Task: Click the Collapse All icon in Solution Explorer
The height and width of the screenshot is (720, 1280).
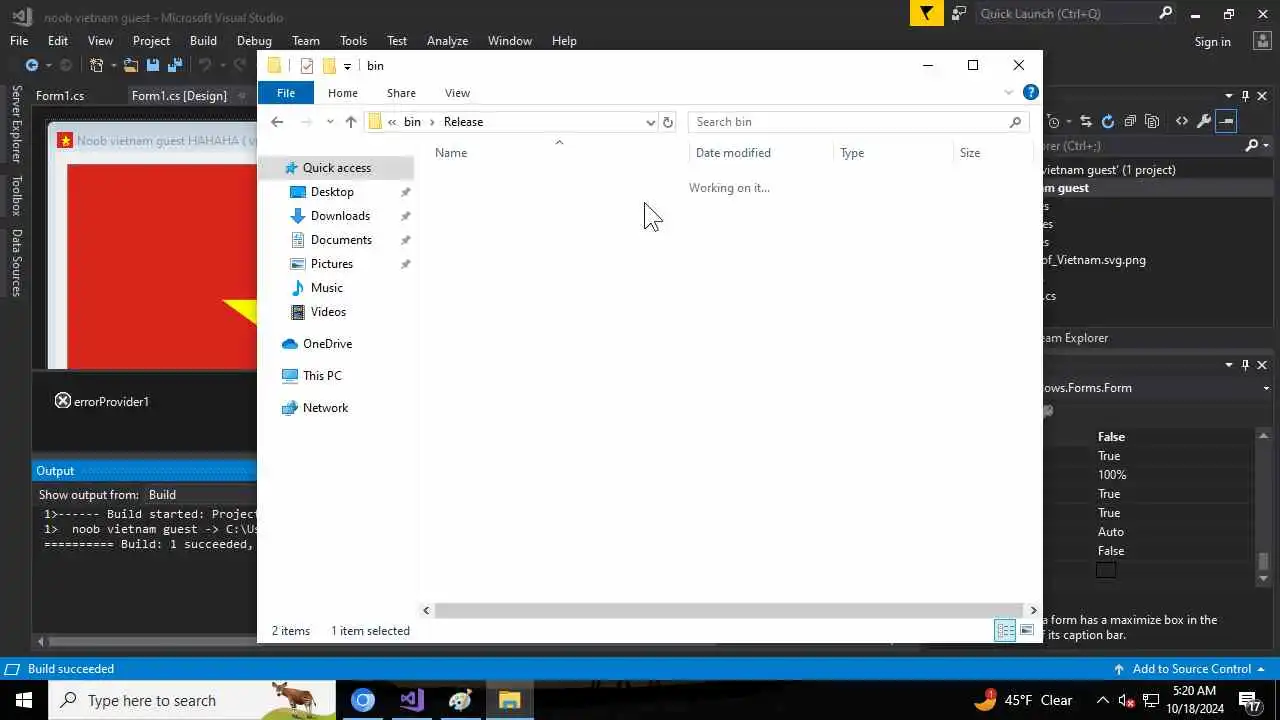Action: 1130,121
